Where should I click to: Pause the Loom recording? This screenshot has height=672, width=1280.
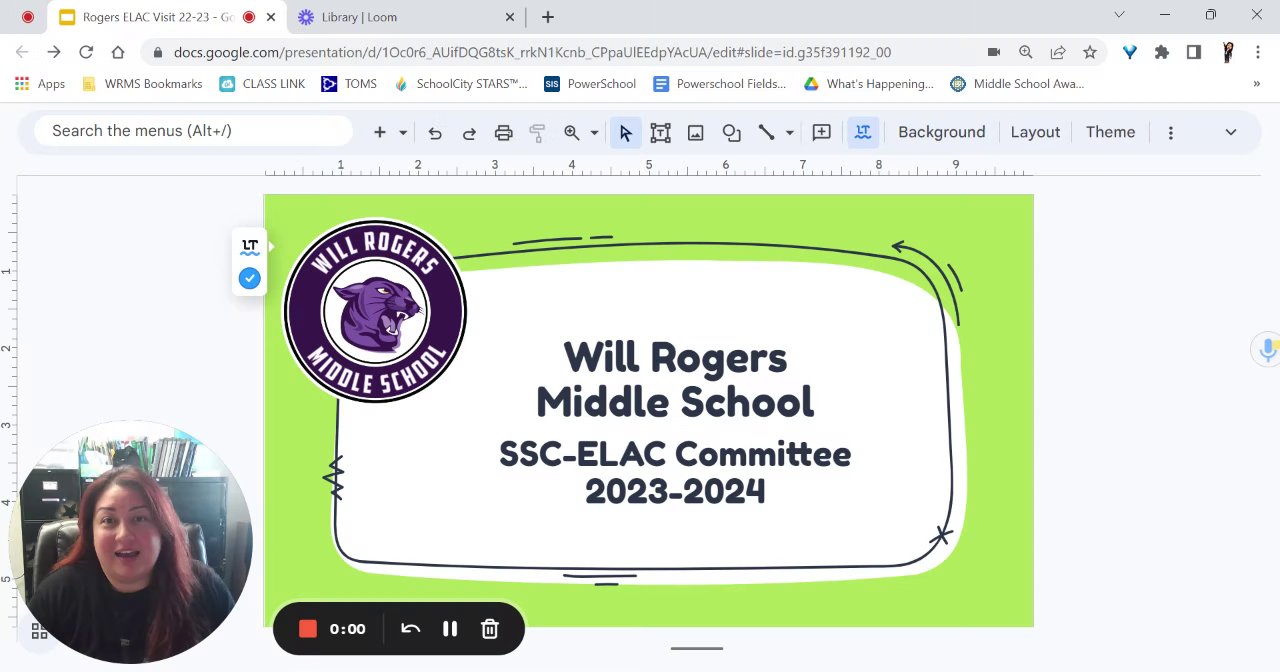point(450,629)
